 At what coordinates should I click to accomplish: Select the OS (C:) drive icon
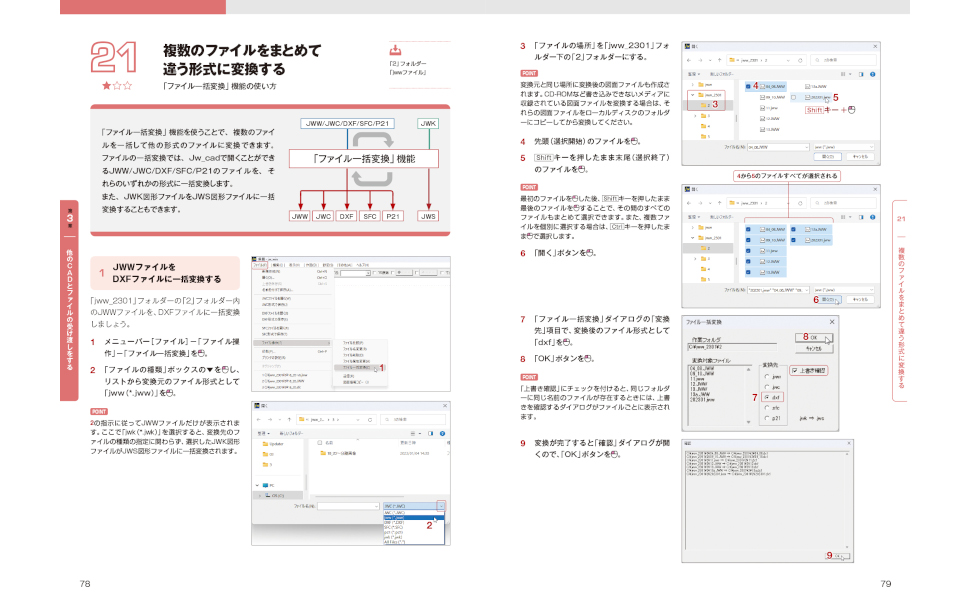click(x=267, y=495)
